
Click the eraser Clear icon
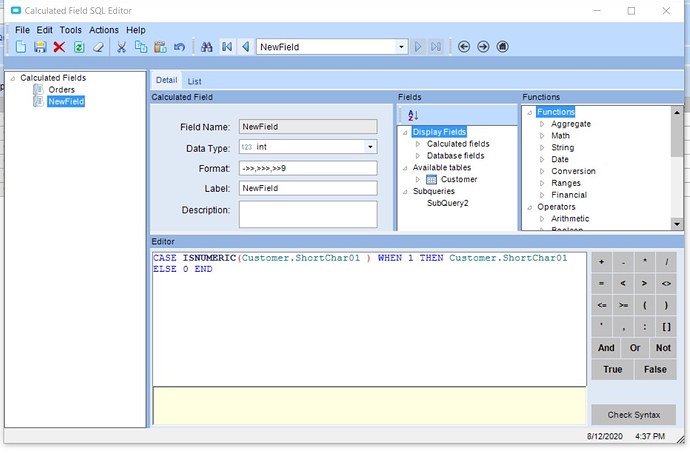pyautogui.click(x=98, y=47)
